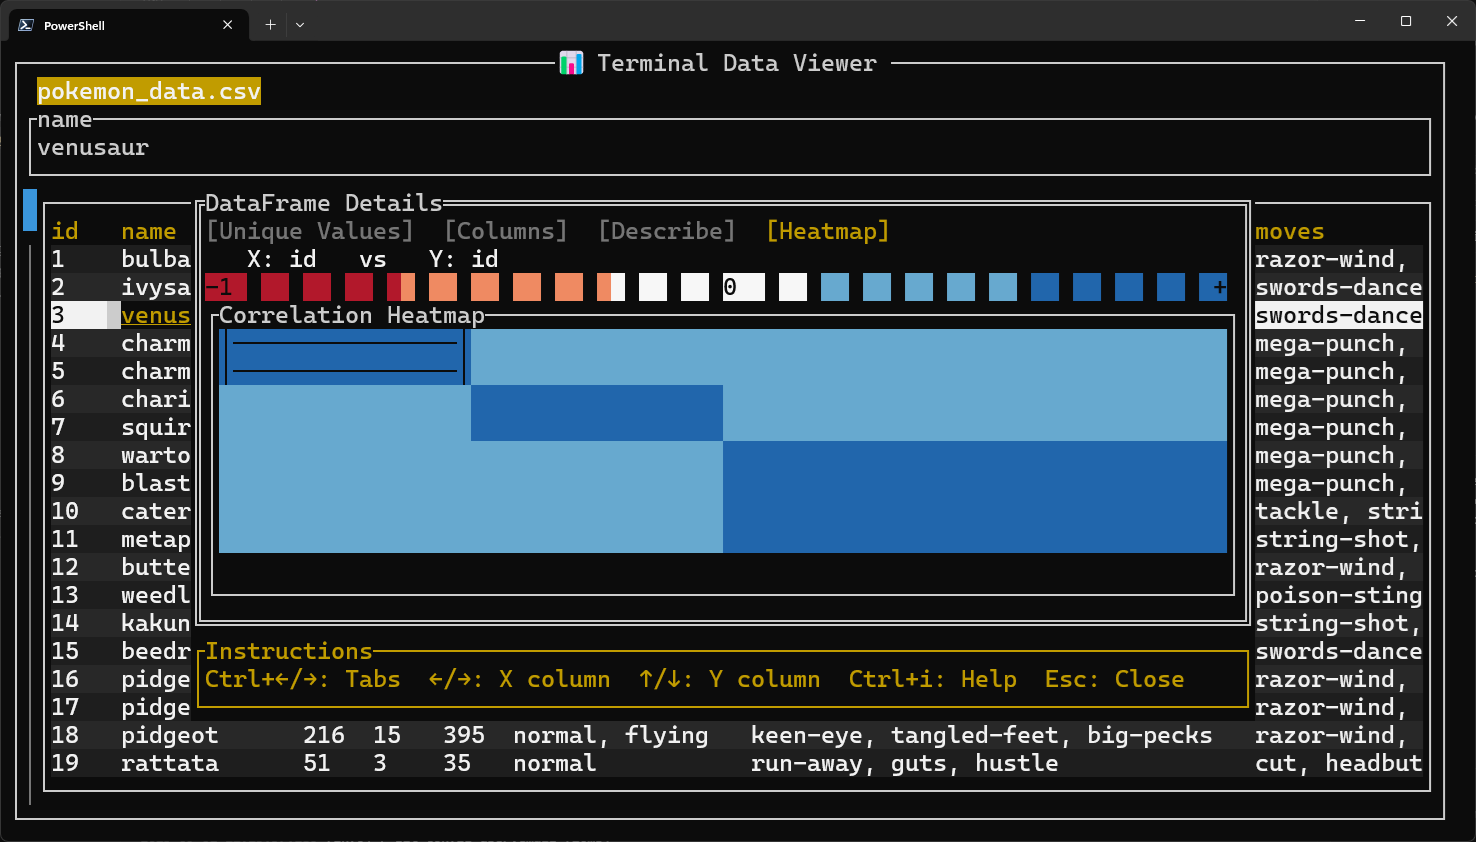Click the name column header

tap(149, 231)
